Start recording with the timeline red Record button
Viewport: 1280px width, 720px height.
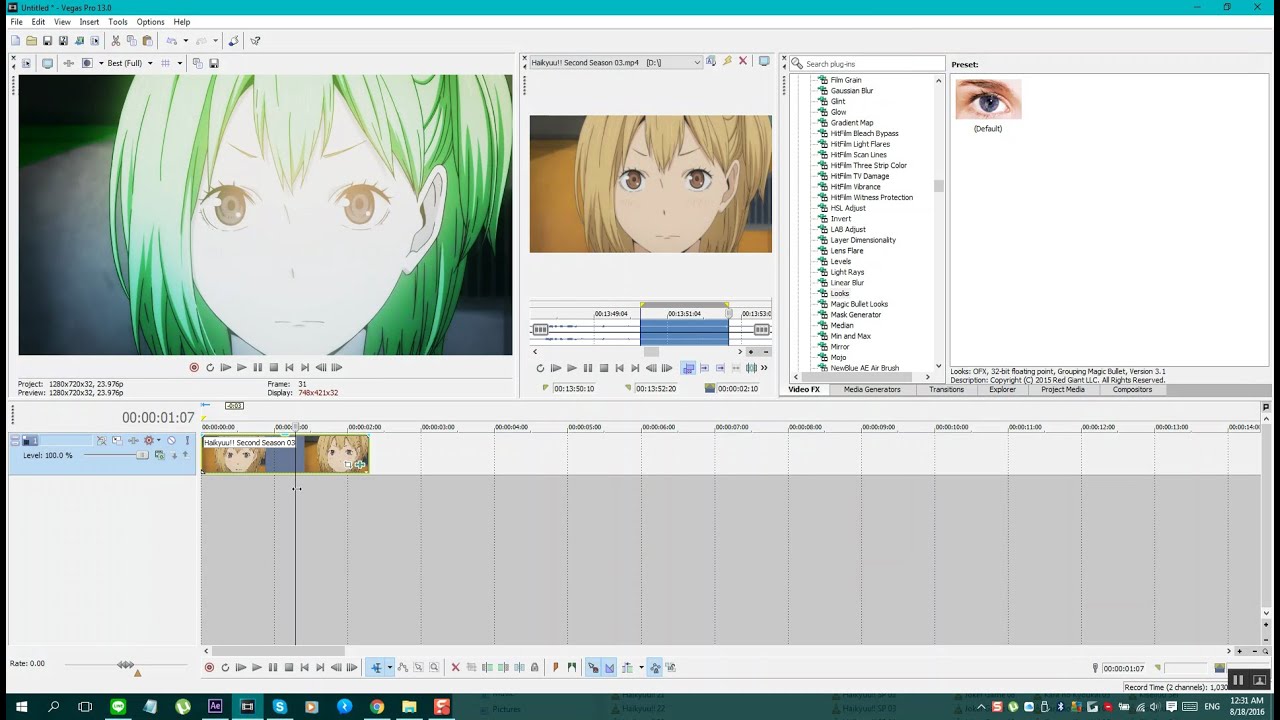point(209,667)
